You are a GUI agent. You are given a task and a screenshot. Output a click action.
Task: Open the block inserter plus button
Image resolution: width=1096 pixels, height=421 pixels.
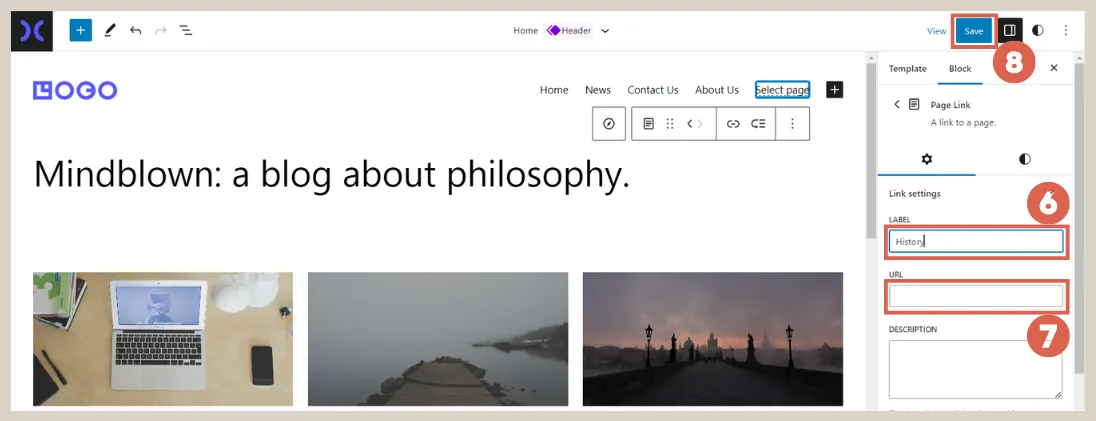click(x=80, y=30)
